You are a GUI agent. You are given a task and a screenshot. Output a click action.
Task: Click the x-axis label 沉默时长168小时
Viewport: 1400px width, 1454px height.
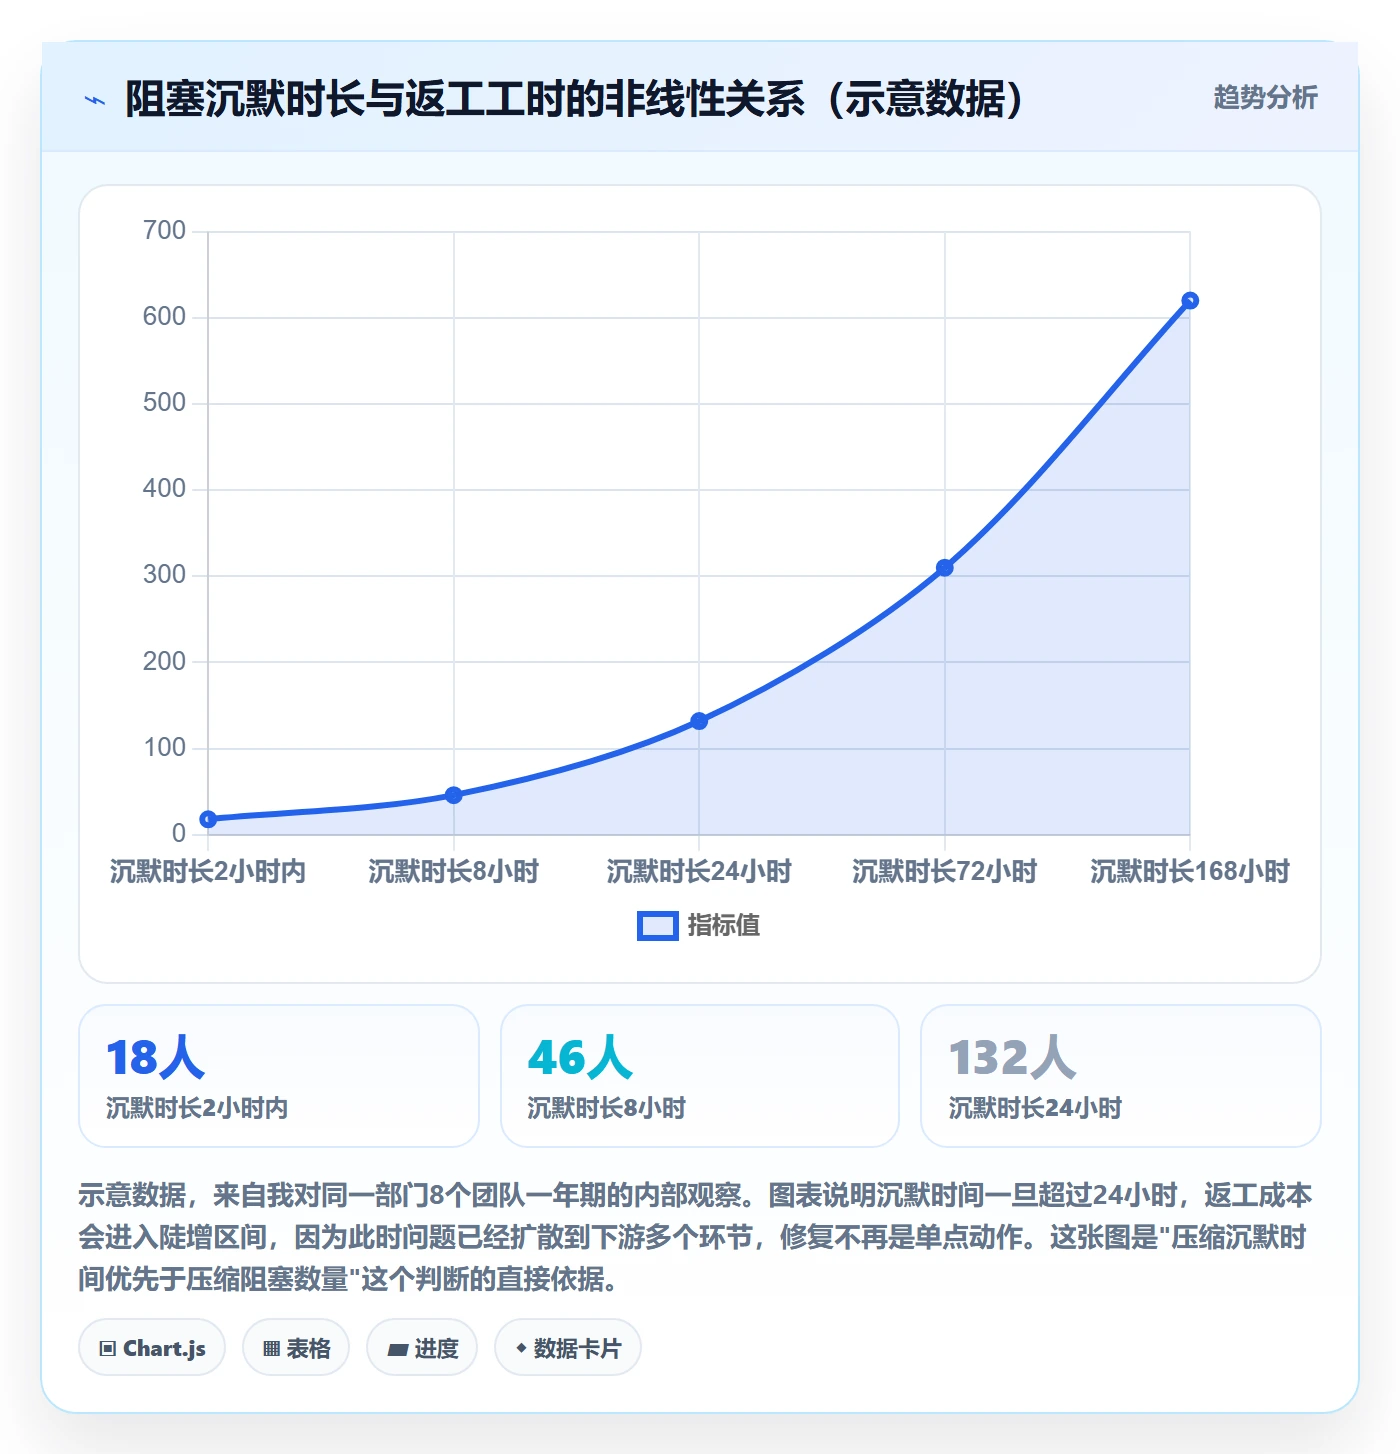coord(1190,872)
